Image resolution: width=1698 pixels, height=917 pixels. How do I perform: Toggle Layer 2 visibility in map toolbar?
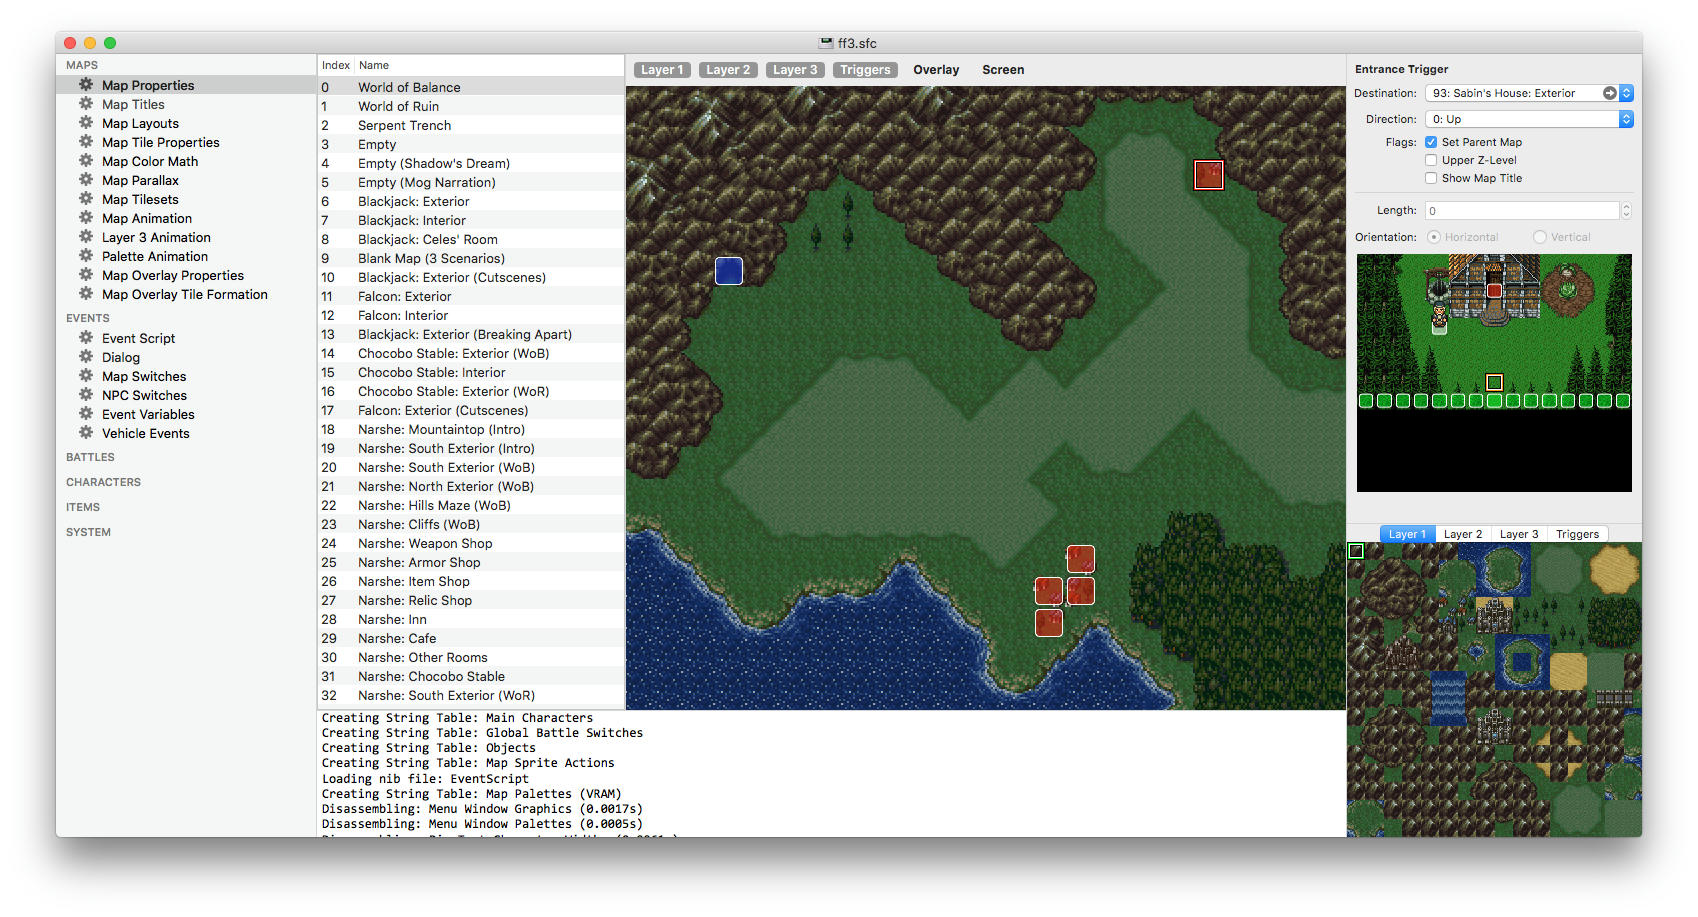(728, 70)
